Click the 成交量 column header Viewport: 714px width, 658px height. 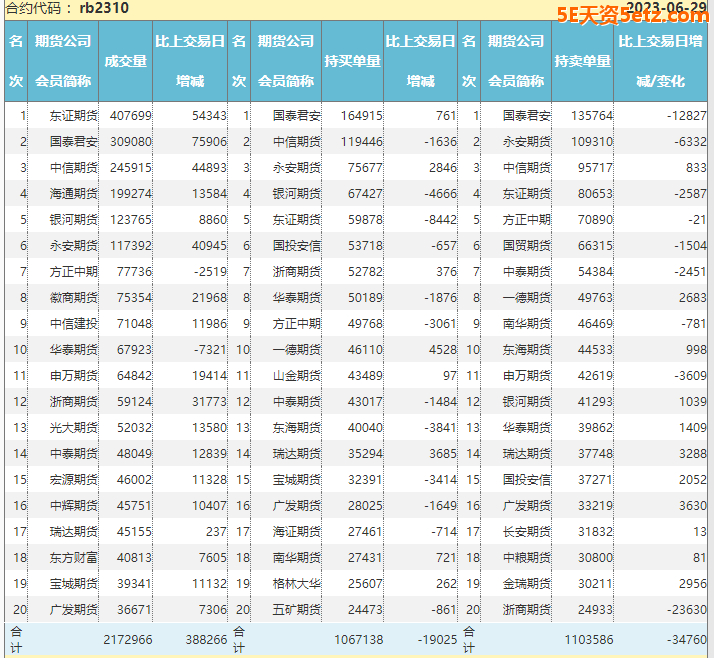(125, 61)
